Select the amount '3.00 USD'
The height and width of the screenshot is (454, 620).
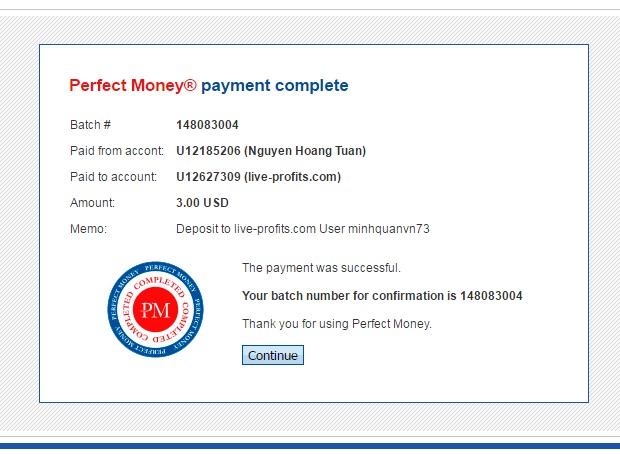click(202, 203)
